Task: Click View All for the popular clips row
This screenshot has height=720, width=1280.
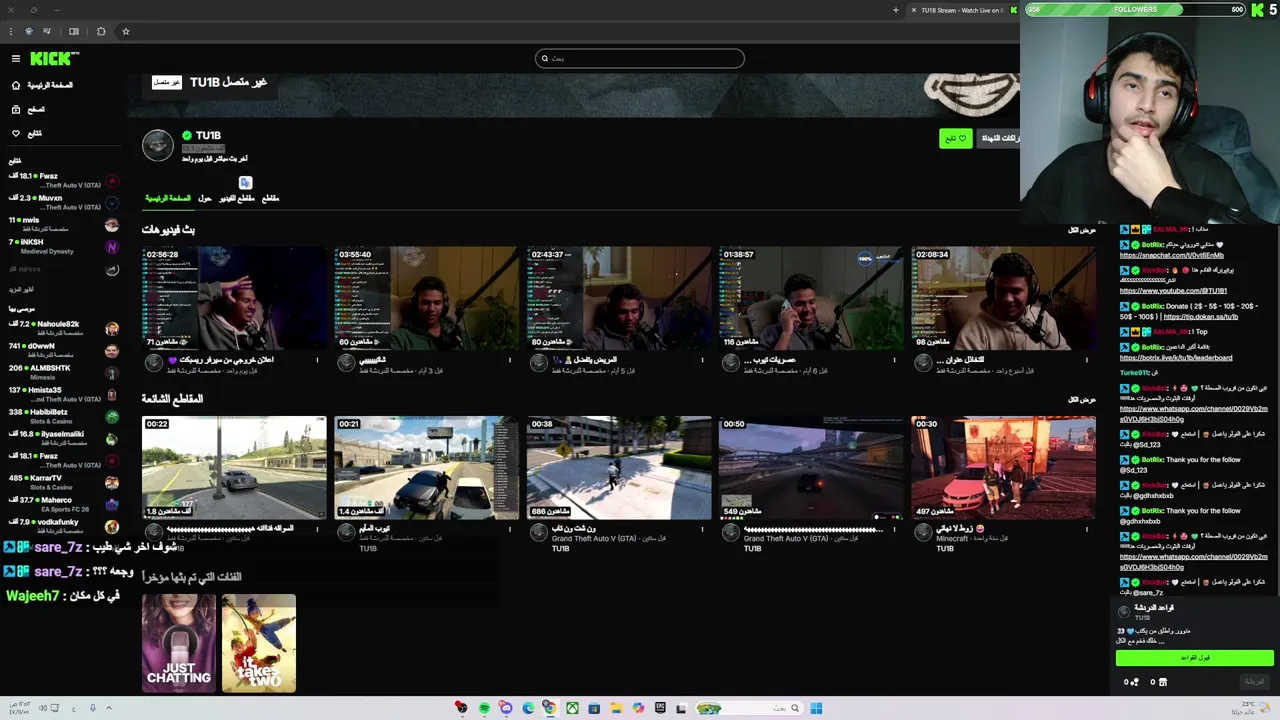Action: point(1082,399)
